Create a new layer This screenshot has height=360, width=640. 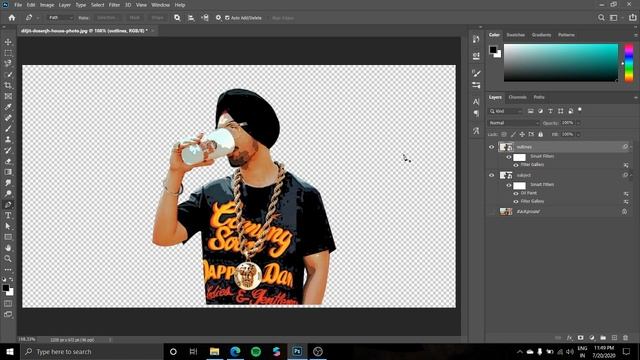click(614, 338)
